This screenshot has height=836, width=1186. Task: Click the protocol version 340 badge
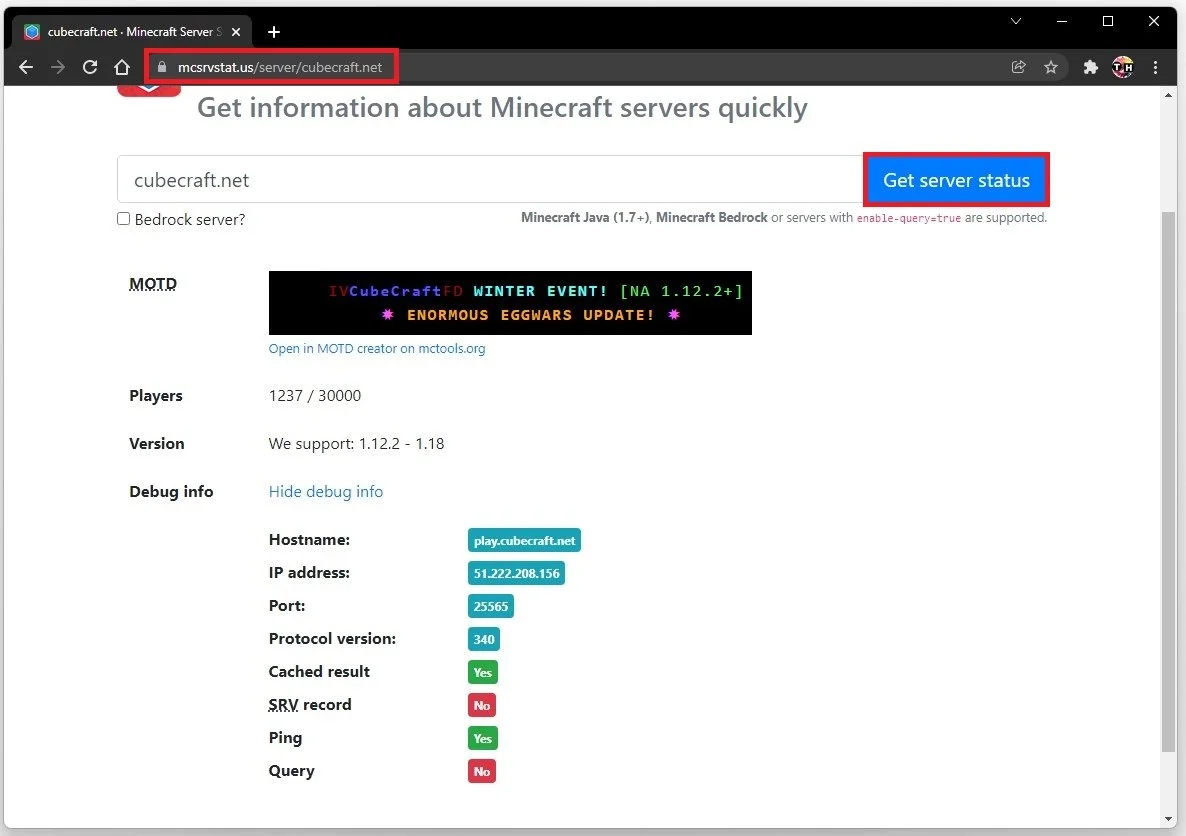pyautogui.click(x=484, y=639)
